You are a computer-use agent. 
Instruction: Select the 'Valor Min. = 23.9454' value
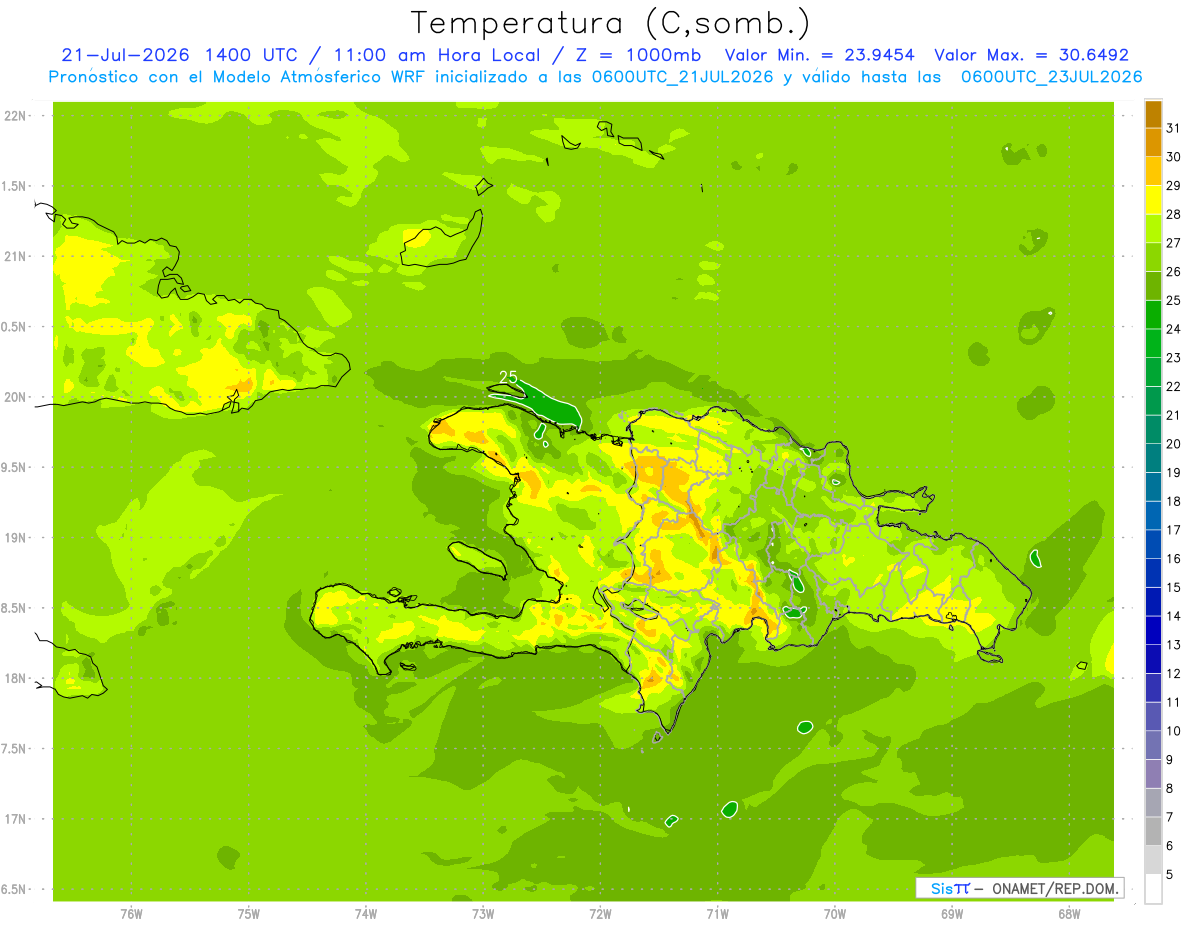click(x=819, y=55)
